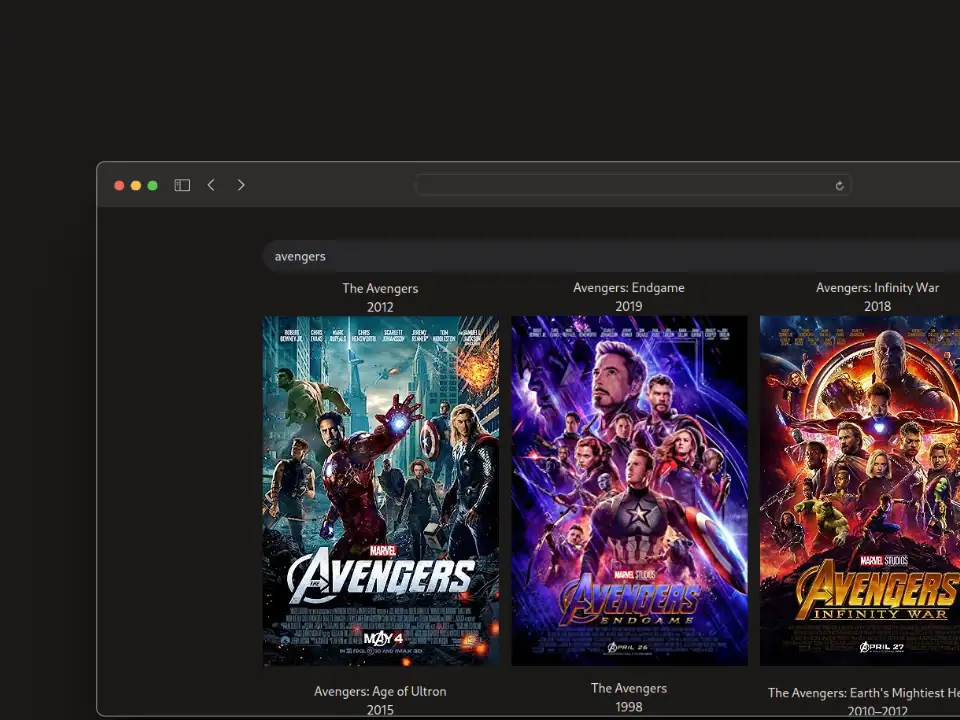Focus the search field containing avengers

[x=611, y=256]
